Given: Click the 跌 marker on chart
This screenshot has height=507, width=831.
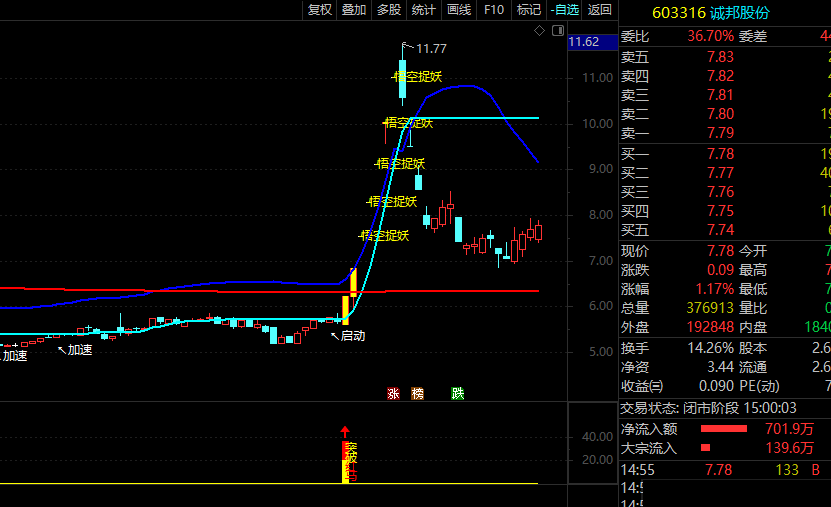Looking at the screenshot, I should (x=458, y=394).
